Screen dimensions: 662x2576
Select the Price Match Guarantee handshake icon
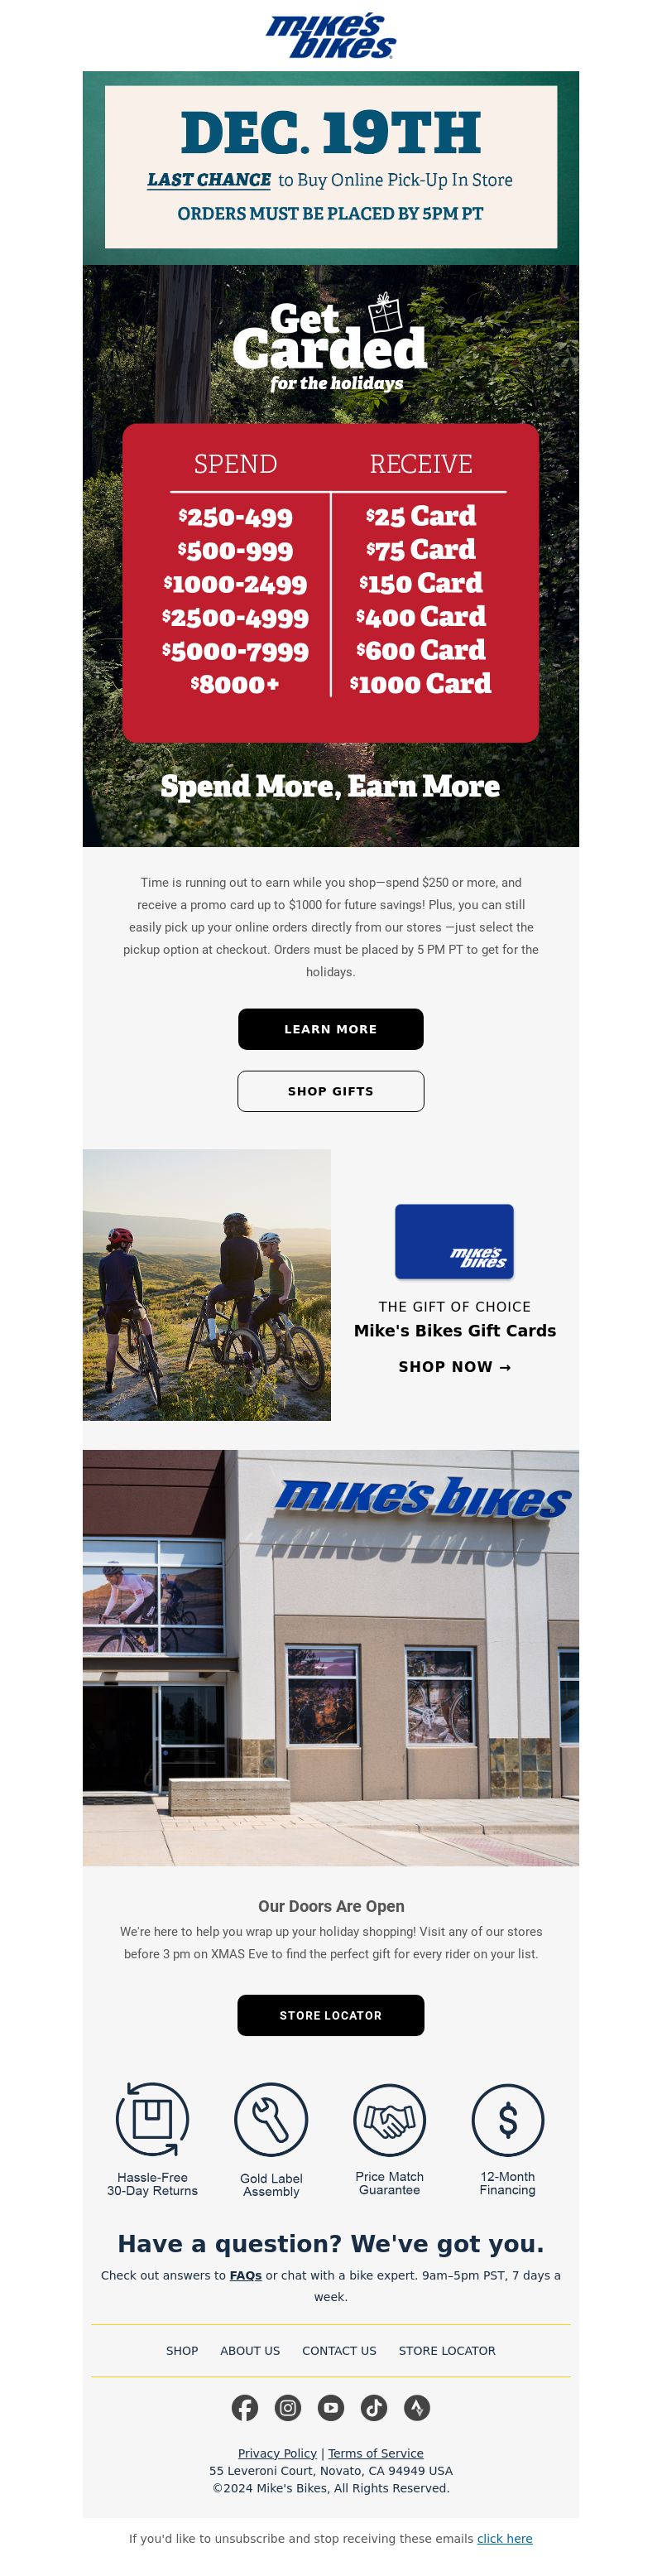coord(390,2119)
